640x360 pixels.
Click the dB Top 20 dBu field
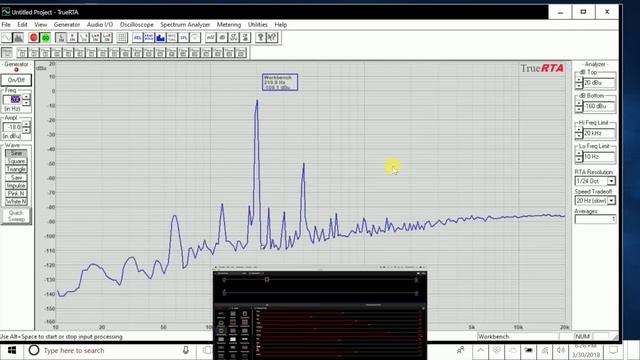tap(599, 83)
